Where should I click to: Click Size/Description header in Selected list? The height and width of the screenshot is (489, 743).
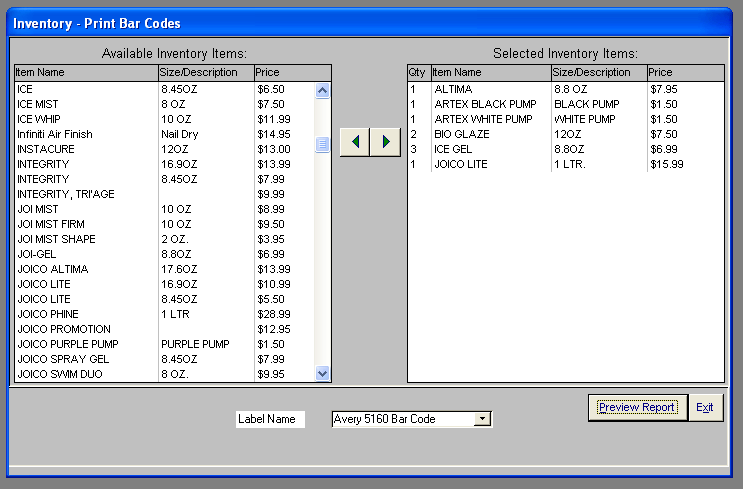(x=599, y=72)
